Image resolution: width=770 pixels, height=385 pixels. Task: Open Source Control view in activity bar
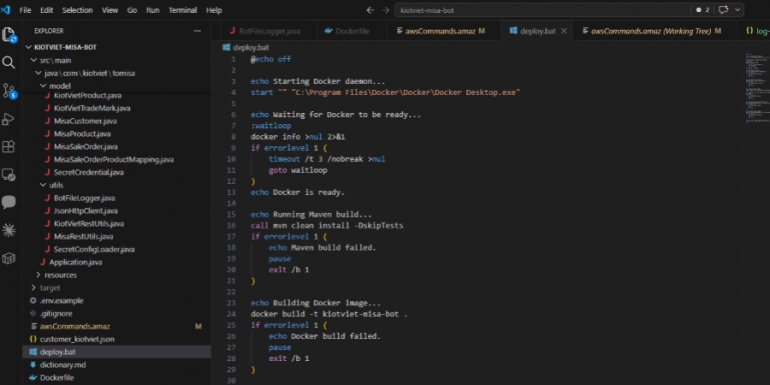9,91
